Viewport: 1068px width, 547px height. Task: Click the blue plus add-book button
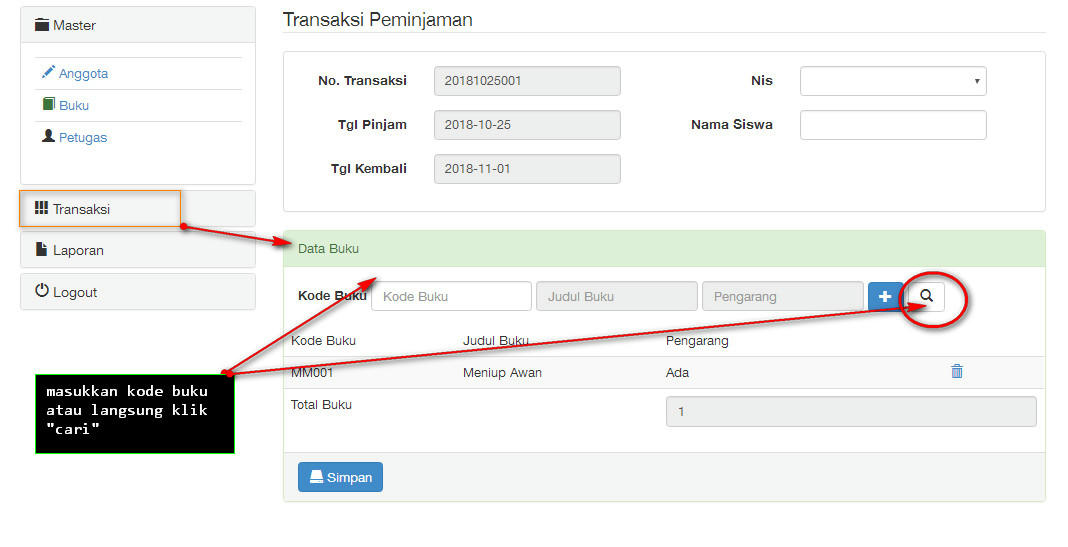coord(885,296)
